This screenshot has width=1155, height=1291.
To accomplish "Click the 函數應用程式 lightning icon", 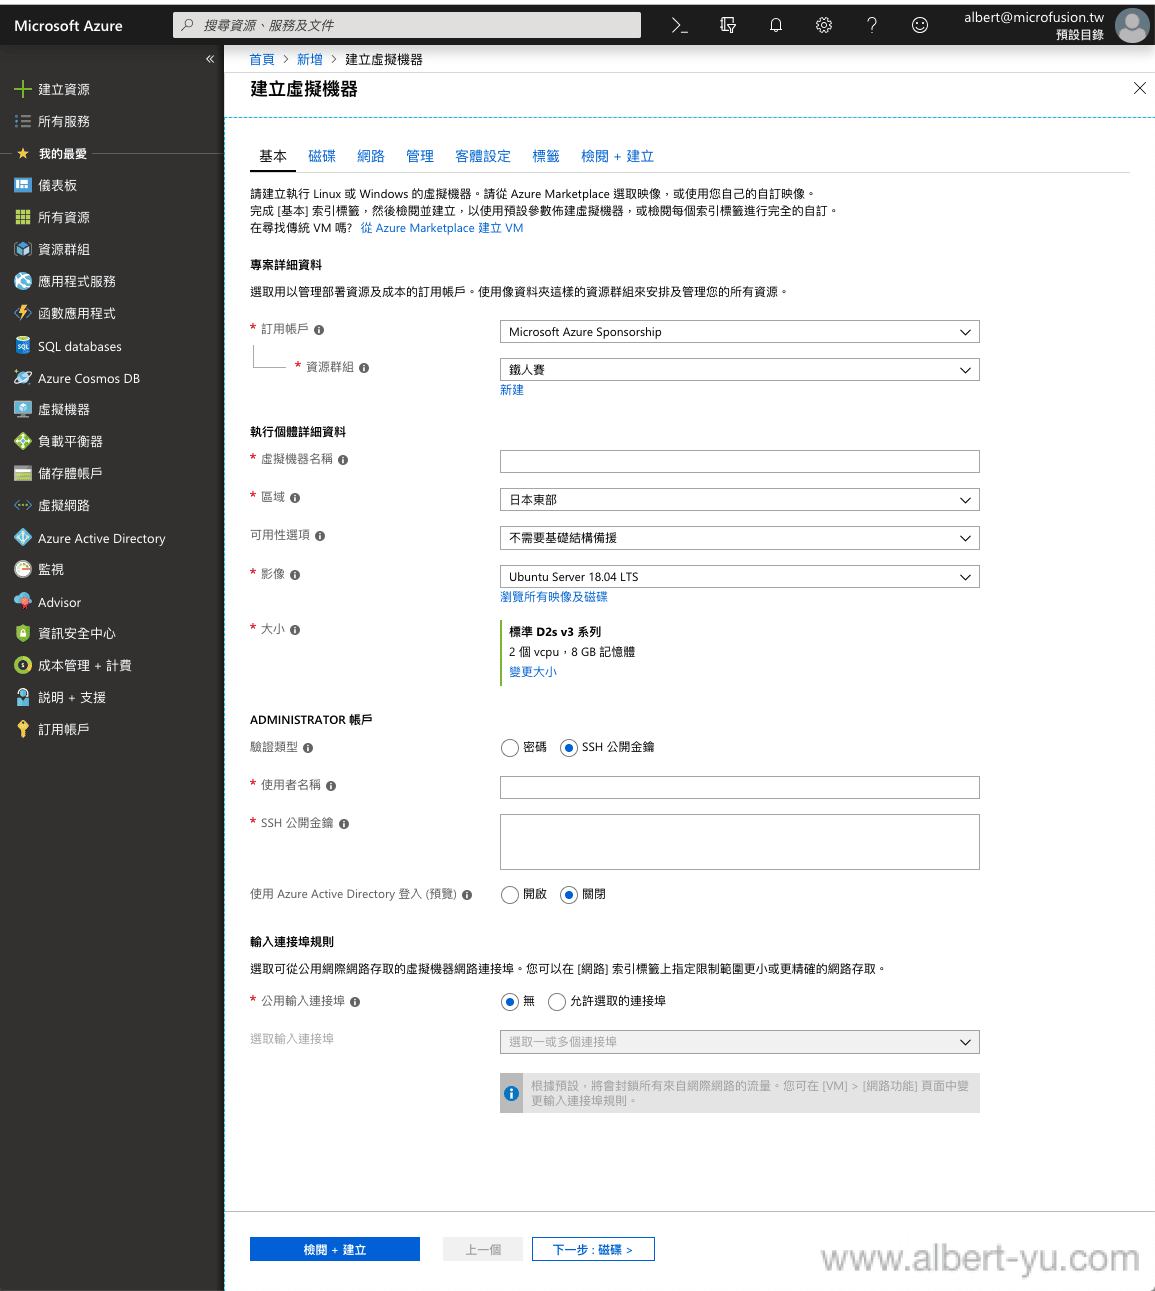I will [23, 313].
